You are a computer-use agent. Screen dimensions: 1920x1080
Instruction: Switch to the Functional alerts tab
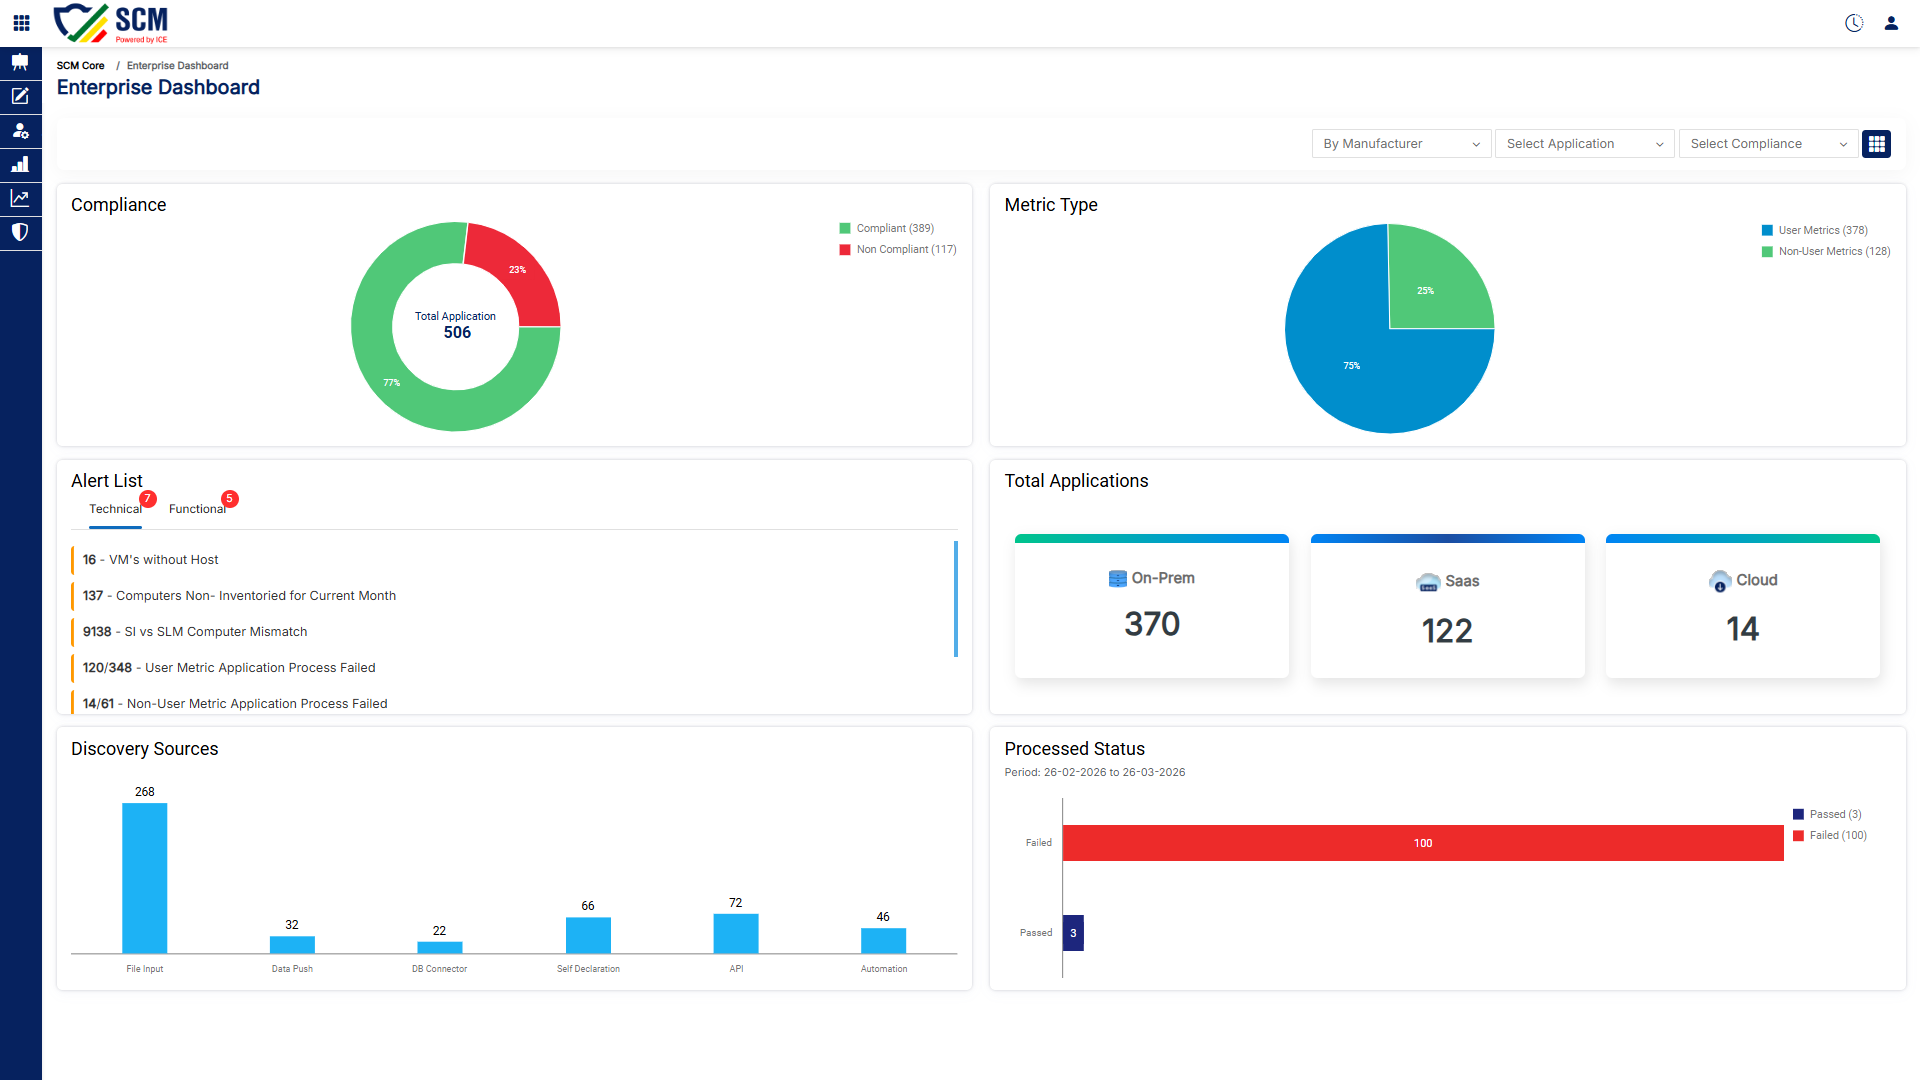click(197, 509)
